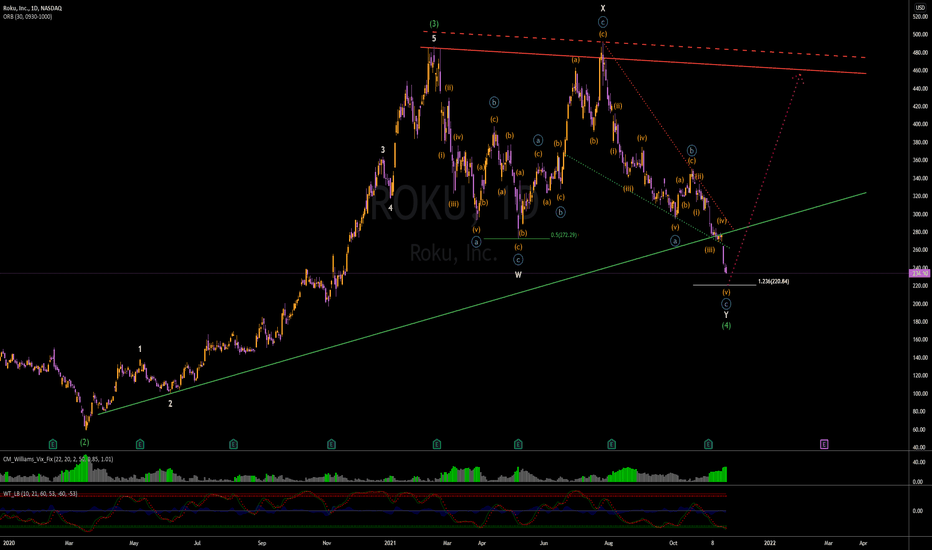Select the green (3) wave label

434,24
